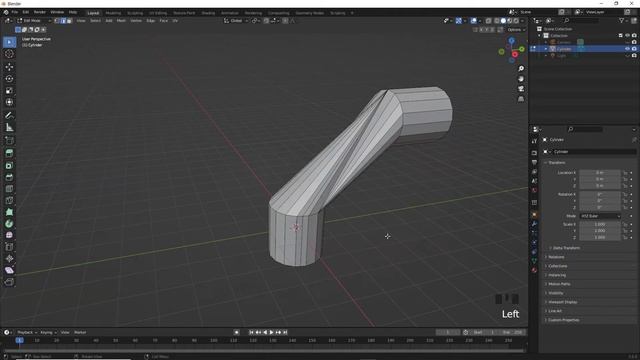Open Global transform orientation dropdown
Screen dimensions: 640x360
[236, 20]
